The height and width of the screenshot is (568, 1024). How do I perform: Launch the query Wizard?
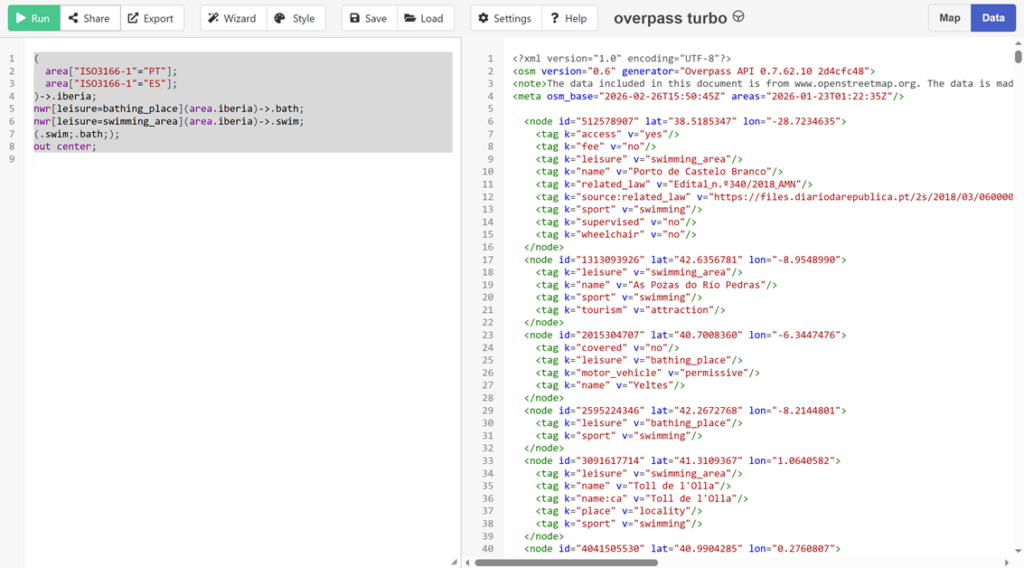tap(232, 18)
